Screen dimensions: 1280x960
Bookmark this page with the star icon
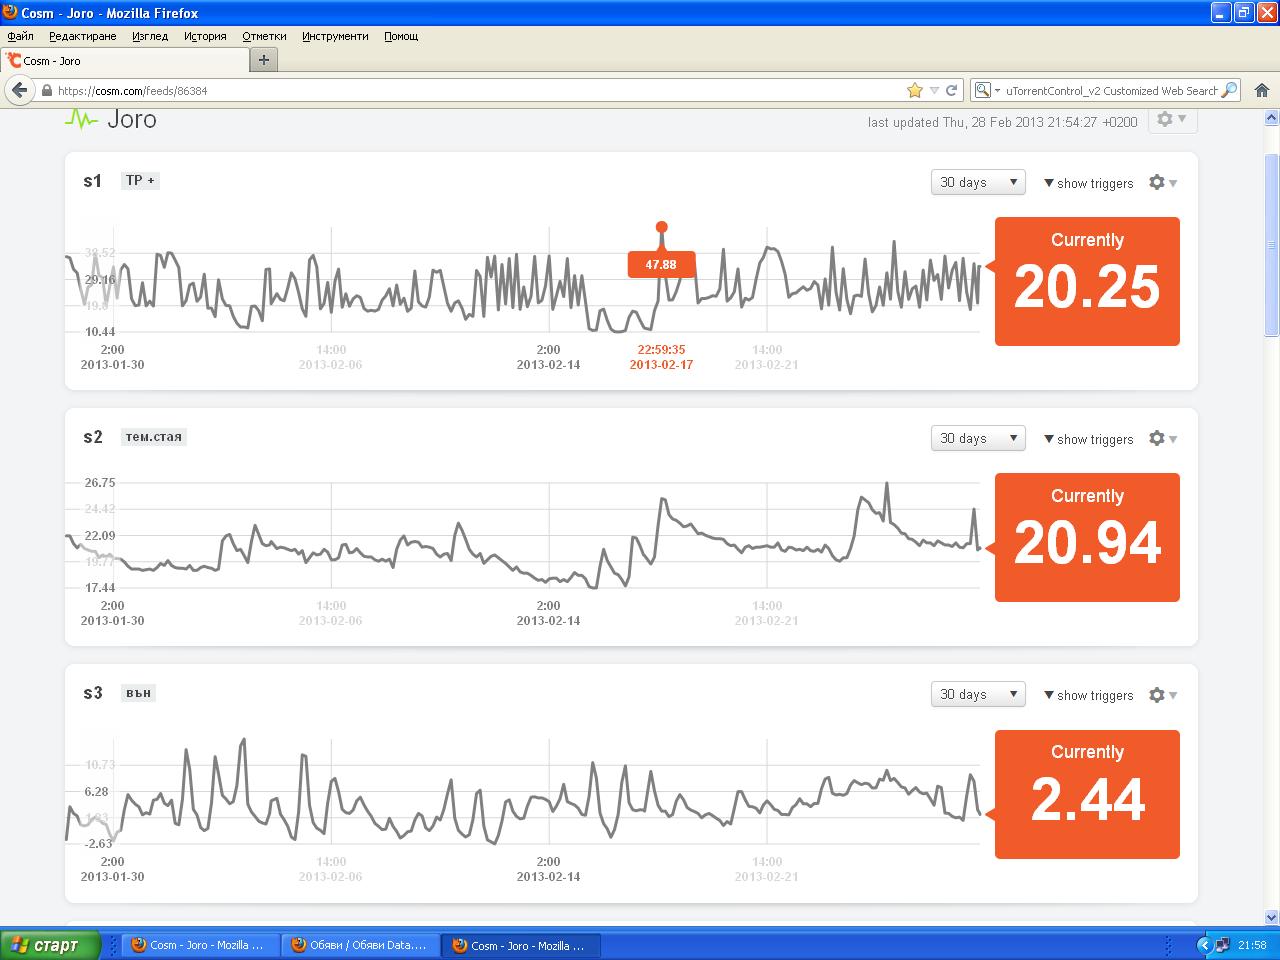click(x=914, y=90)
